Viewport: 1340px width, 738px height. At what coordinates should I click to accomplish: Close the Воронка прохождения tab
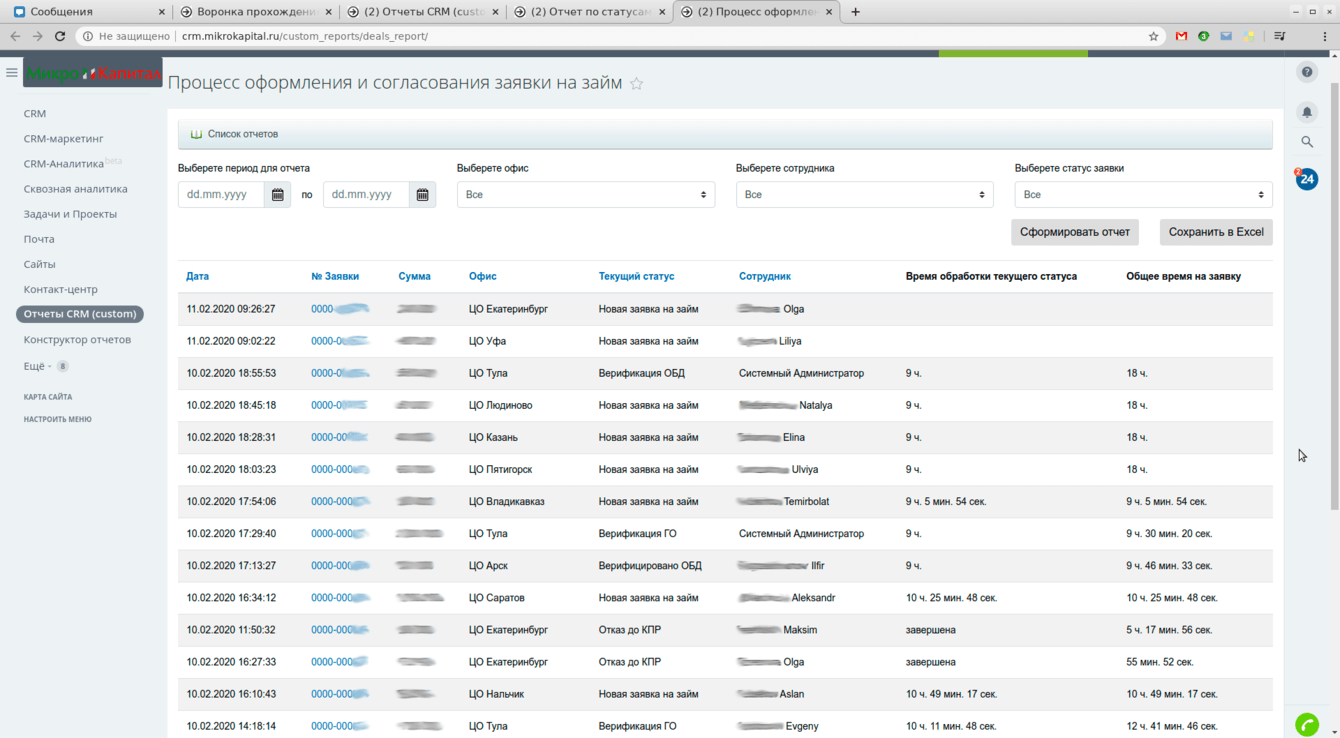point(329,12)
